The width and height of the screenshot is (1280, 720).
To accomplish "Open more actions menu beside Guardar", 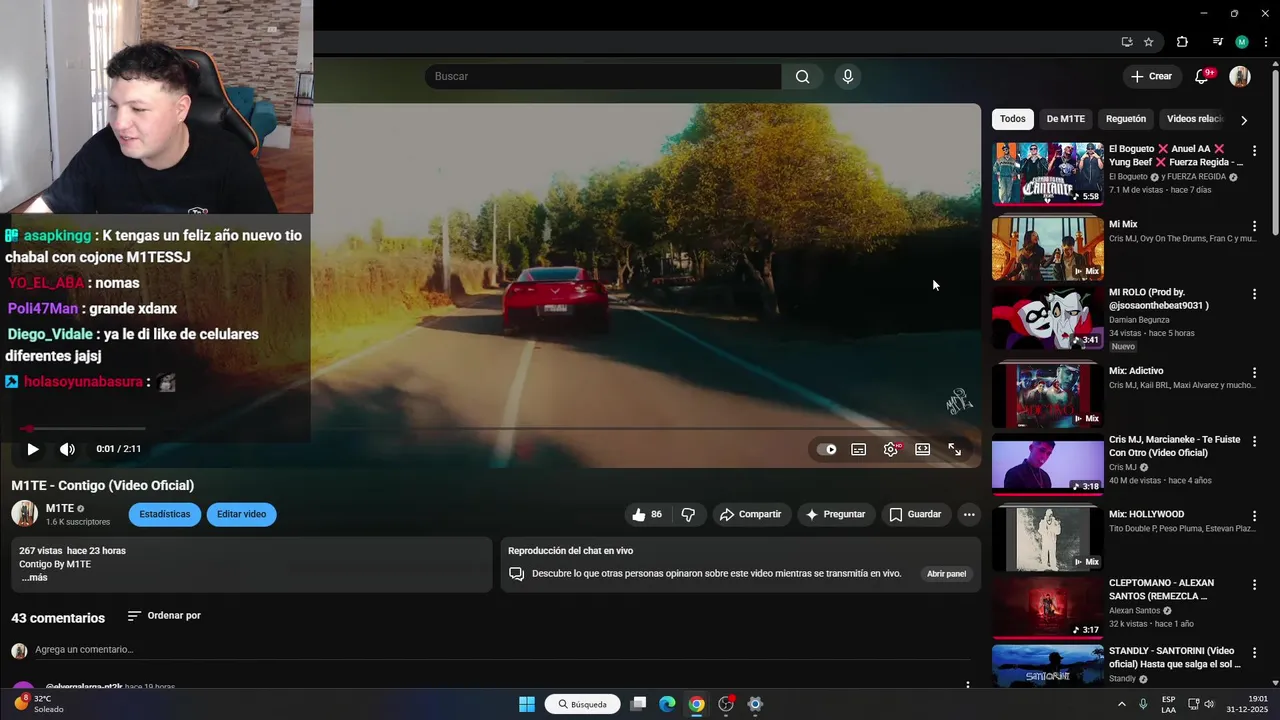I will coord(969,515).
